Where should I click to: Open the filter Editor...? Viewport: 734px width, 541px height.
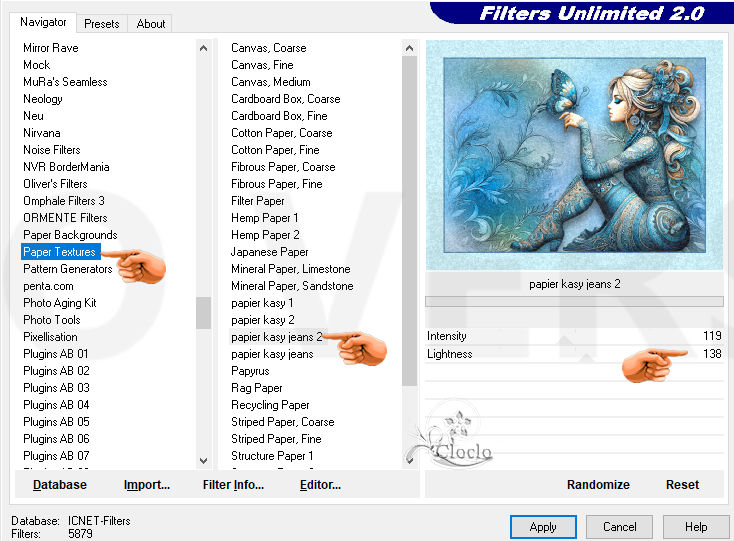(320, 484)
